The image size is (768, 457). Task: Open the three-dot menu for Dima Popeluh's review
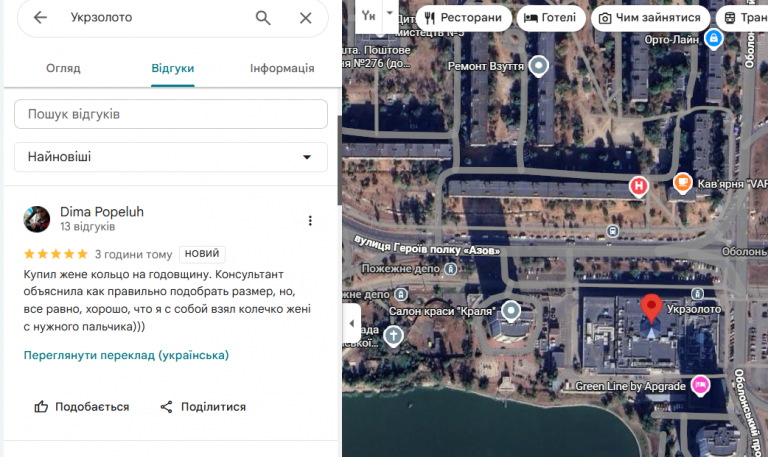(310, 220)
